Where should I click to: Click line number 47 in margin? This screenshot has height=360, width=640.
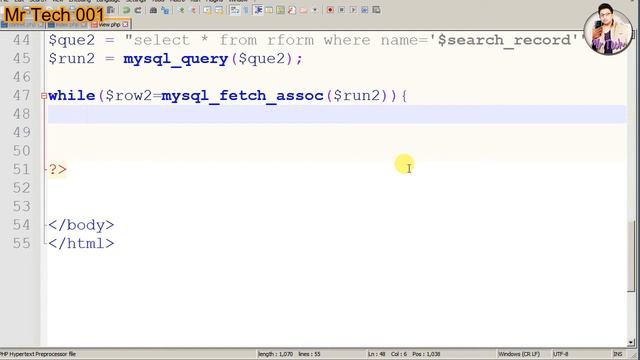[22, 96]
